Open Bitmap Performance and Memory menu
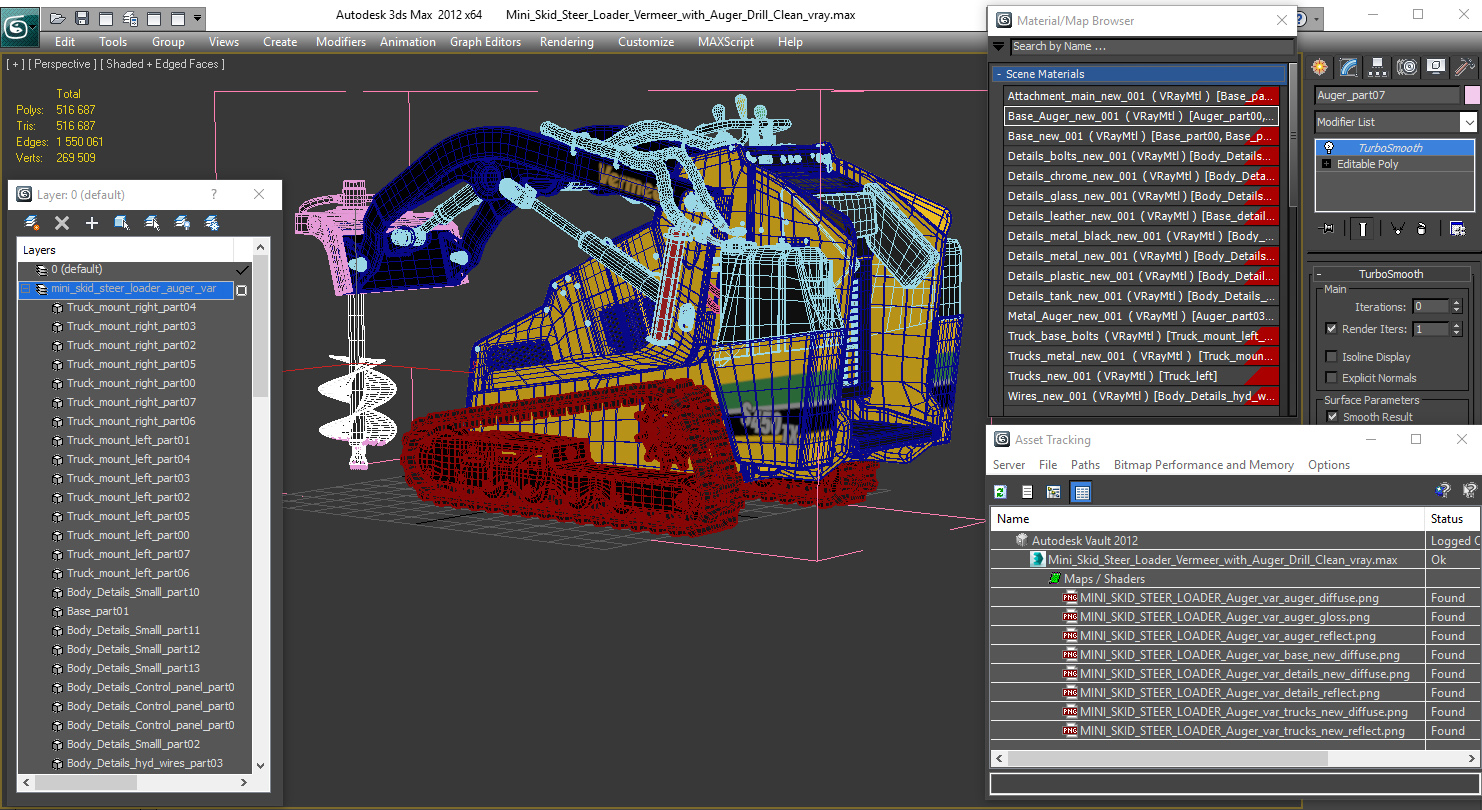The width and height of the screenshot is (1482, 810). coord(1204,465)
